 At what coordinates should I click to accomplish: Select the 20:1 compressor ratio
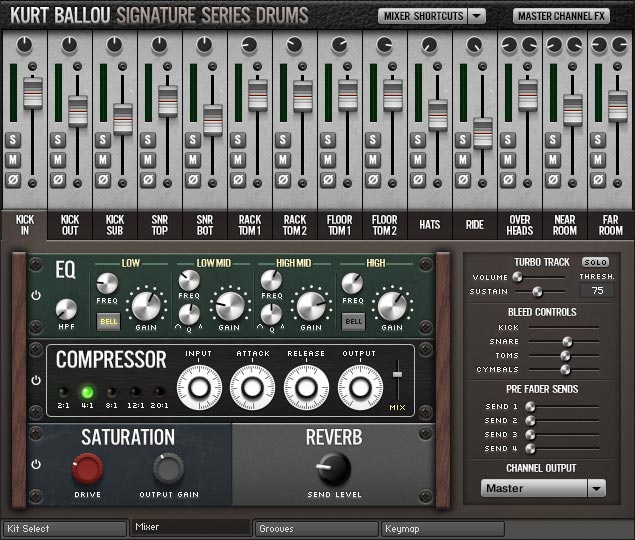[x=159, y=392]
